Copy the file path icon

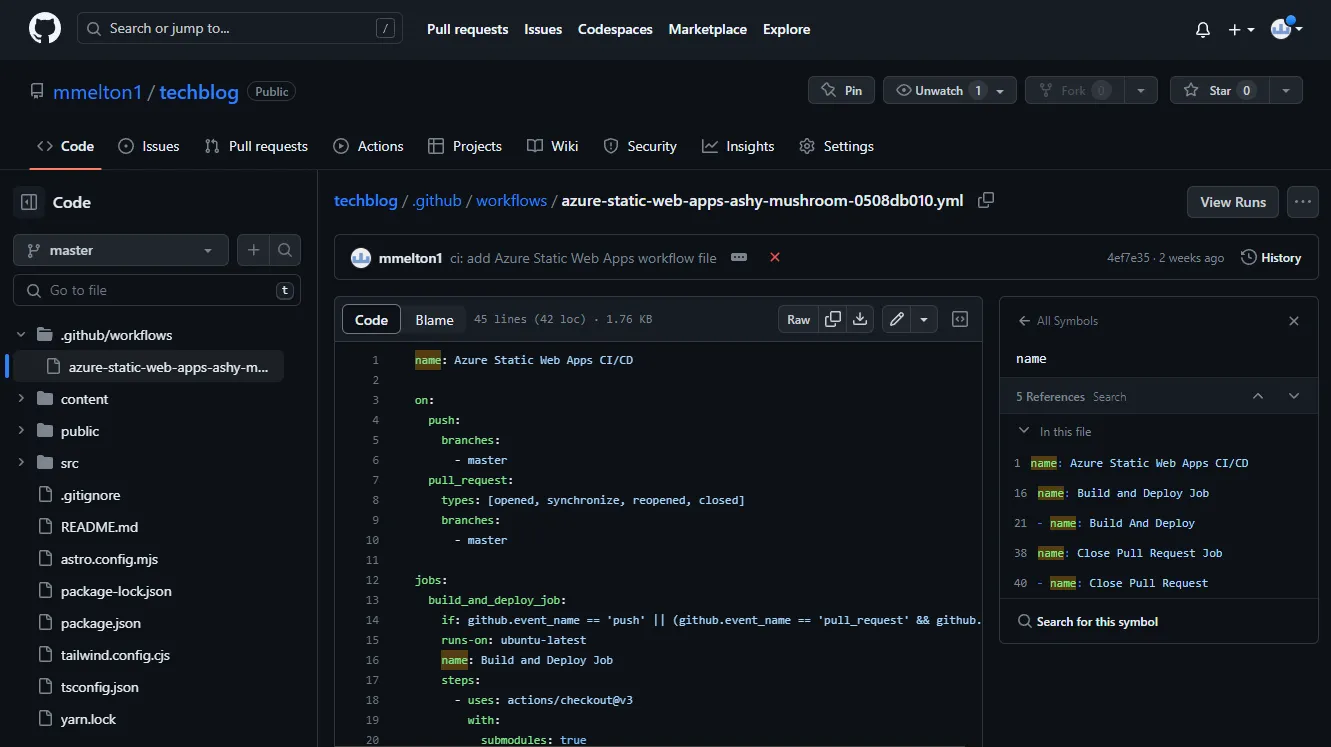pos(986,200)
